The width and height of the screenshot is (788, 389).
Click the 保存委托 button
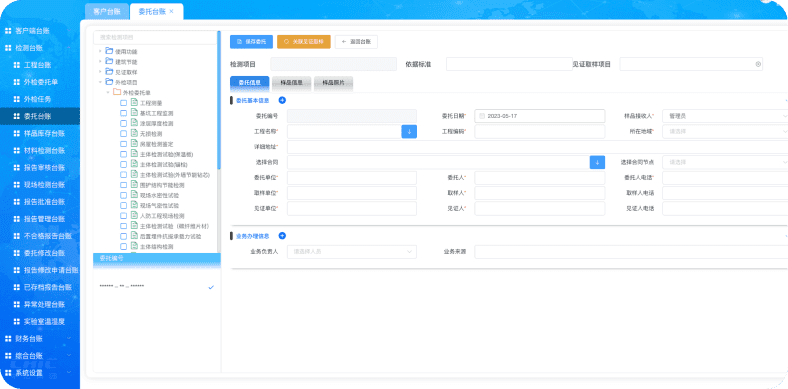click(x=251, y=42)
